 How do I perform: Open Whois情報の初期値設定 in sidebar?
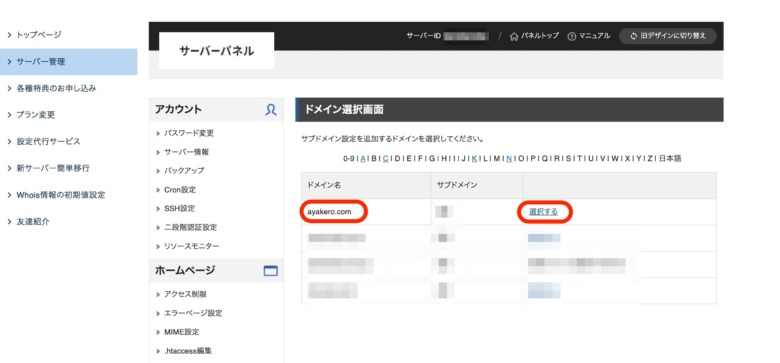61,195
